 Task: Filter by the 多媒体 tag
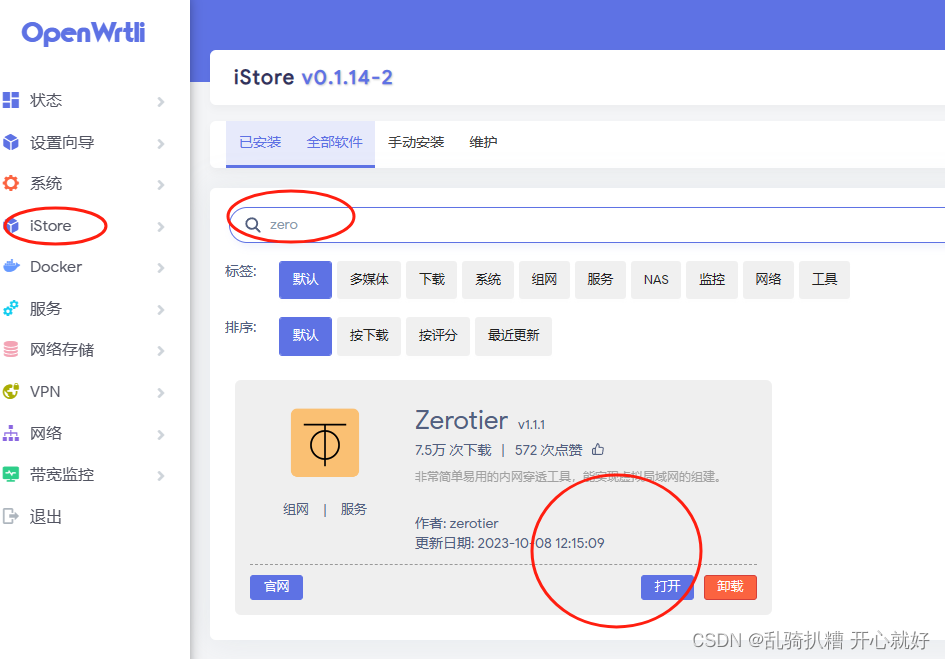pyautogui.click(x=369, y=279)
